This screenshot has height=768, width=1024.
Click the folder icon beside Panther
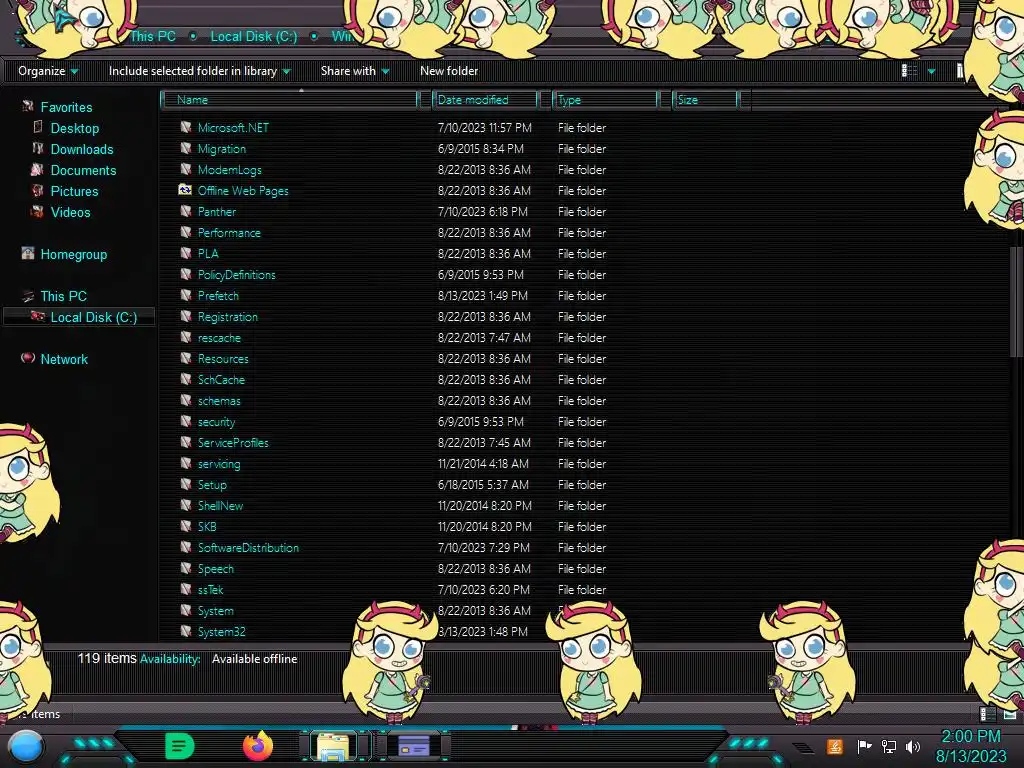click(x=185, y=211)
